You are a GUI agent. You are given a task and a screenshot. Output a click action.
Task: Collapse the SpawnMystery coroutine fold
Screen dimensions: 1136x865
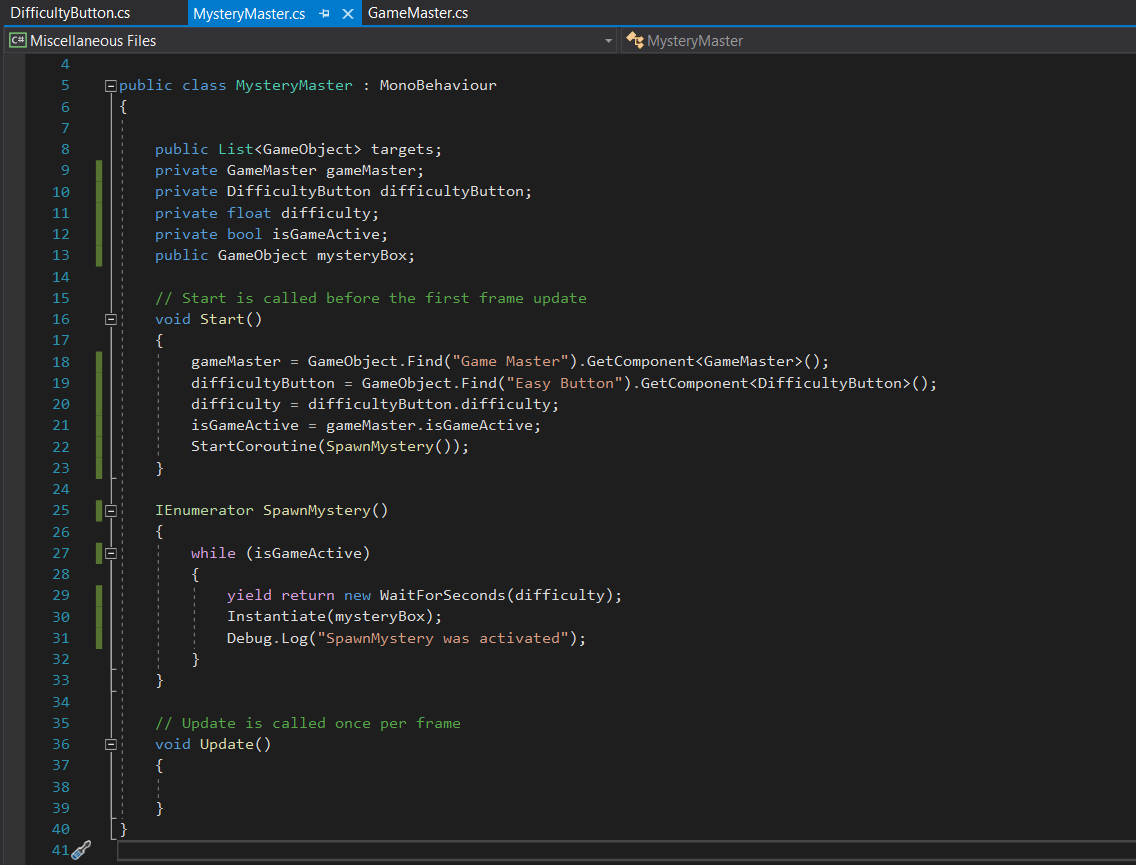(x=111, y=510)
